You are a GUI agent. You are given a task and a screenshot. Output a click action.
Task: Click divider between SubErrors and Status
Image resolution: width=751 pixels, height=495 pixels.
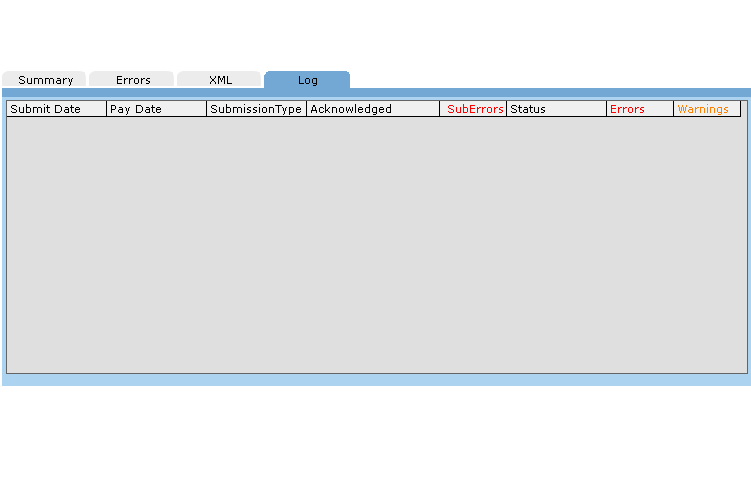(507, 109)
